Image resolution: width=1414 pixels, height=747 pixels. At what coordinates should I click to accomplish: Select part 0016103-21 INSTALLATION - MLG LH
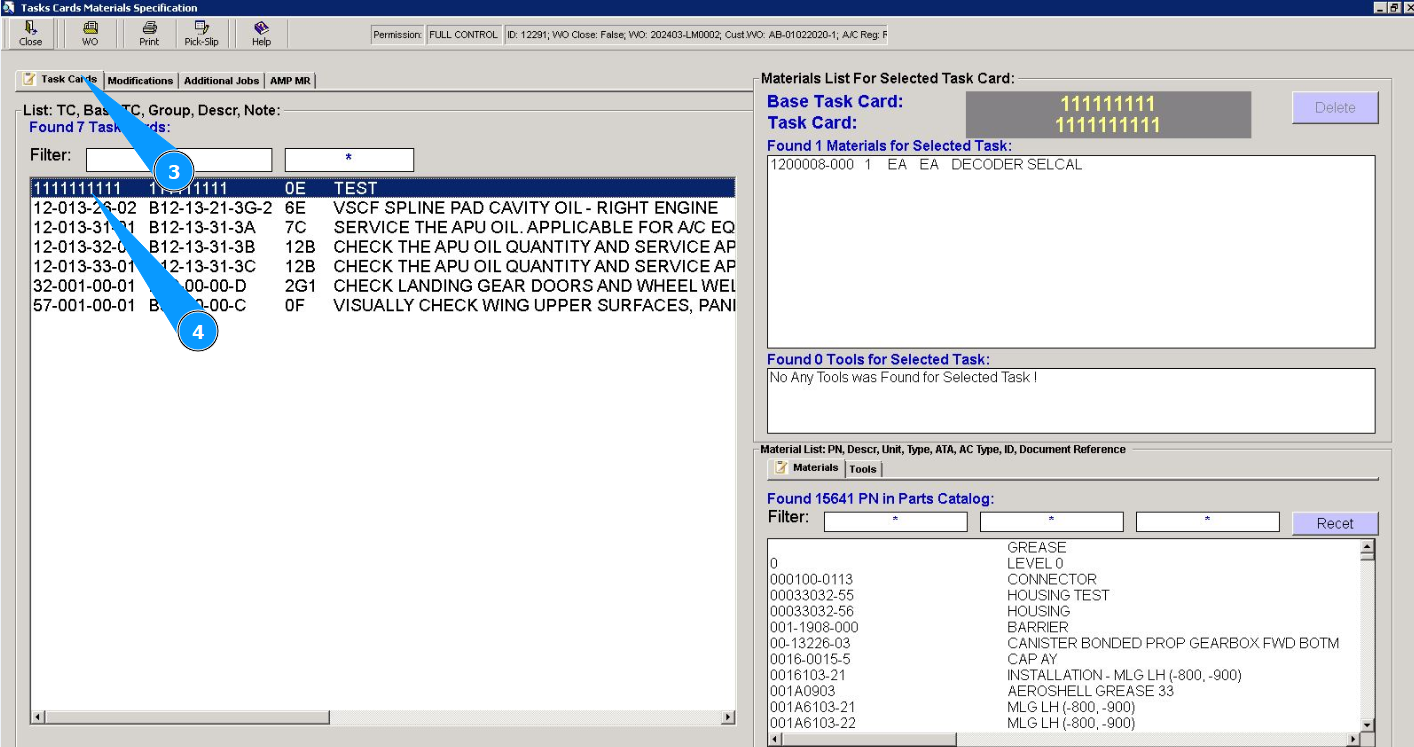coord(1064,676)
